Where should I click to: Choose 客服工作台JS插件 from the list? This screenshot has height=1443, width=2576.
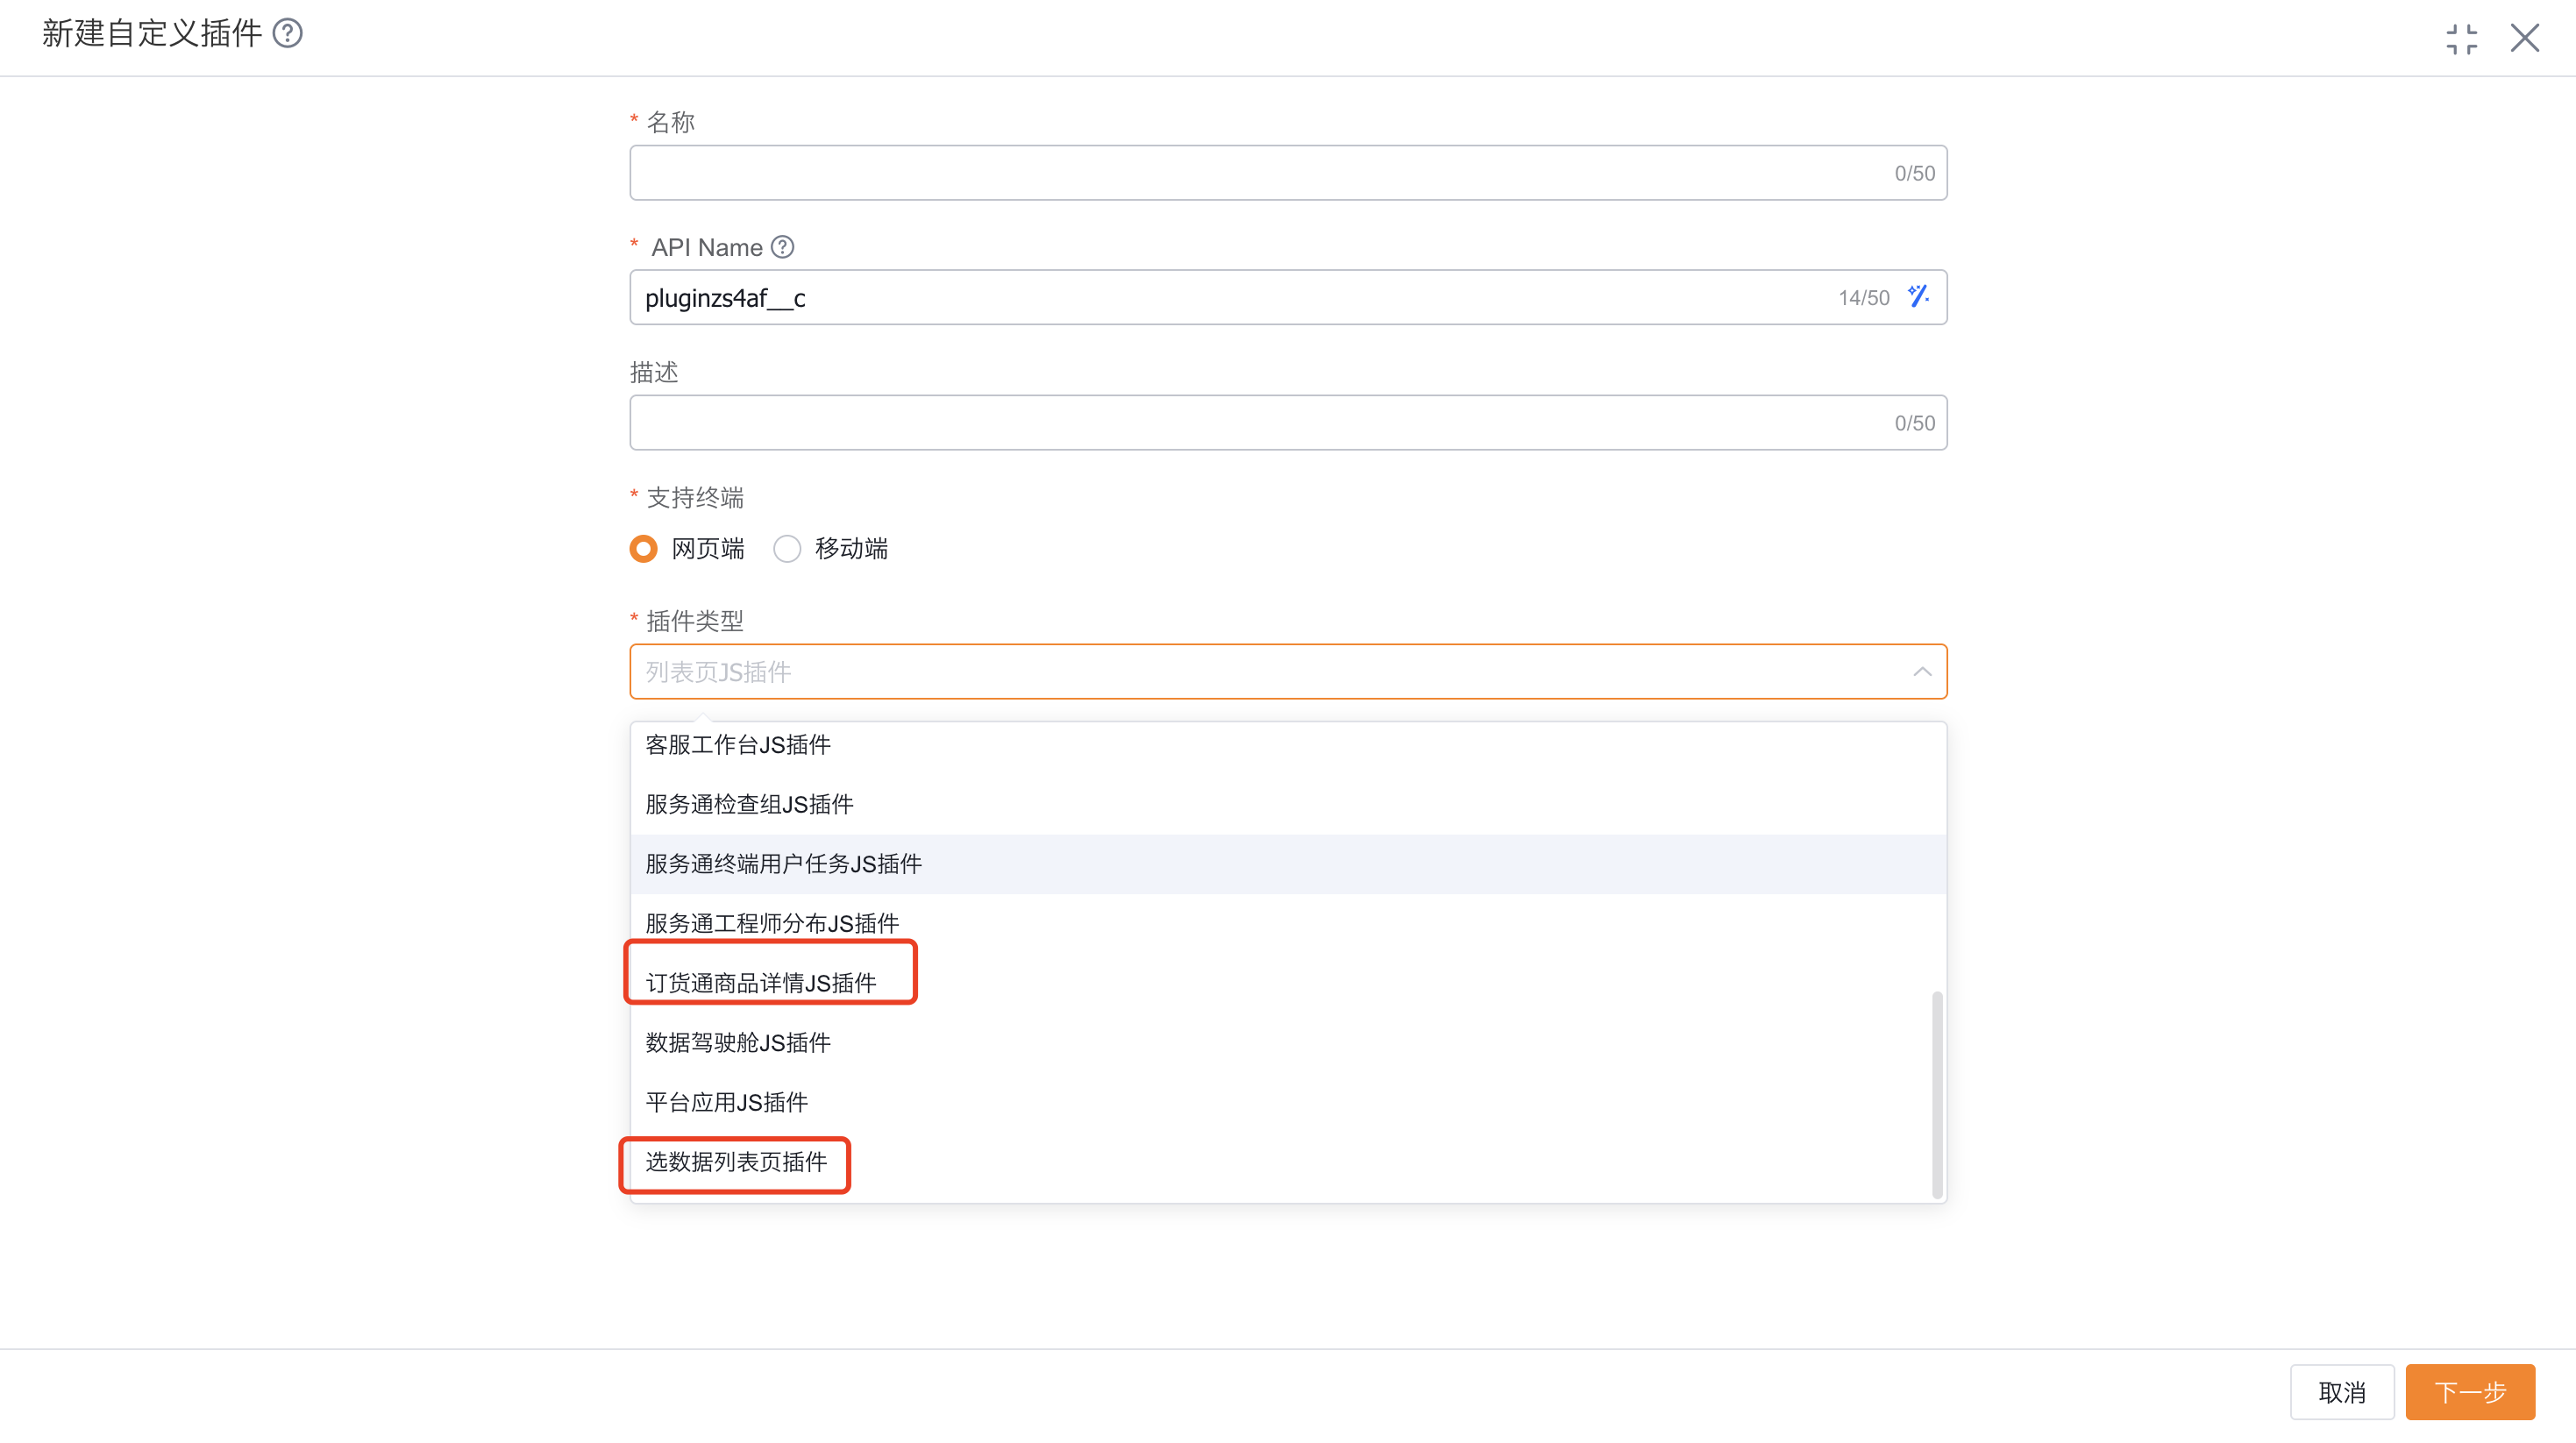tap(1288, 745)
